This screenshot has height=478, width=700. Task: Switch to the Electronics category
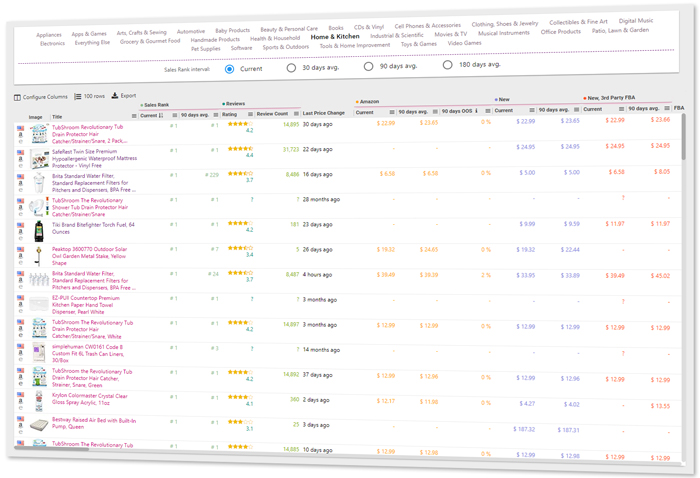coord(52,43)
